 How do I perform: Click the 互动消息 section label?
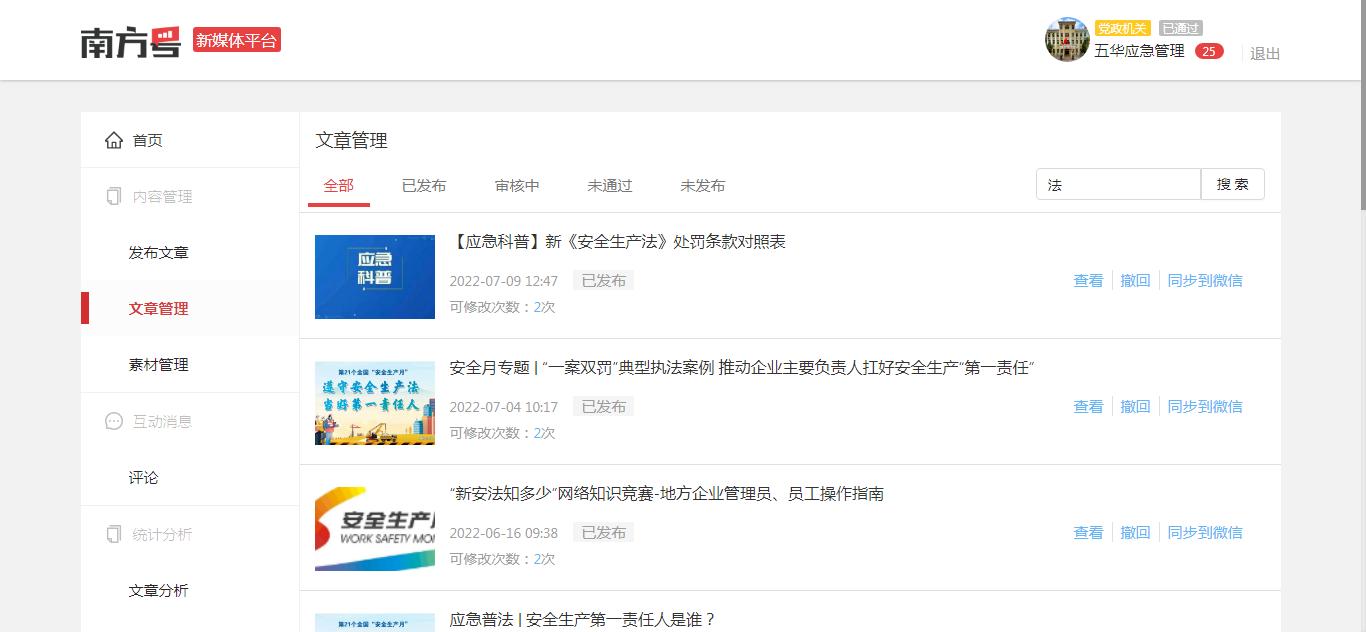163,422
